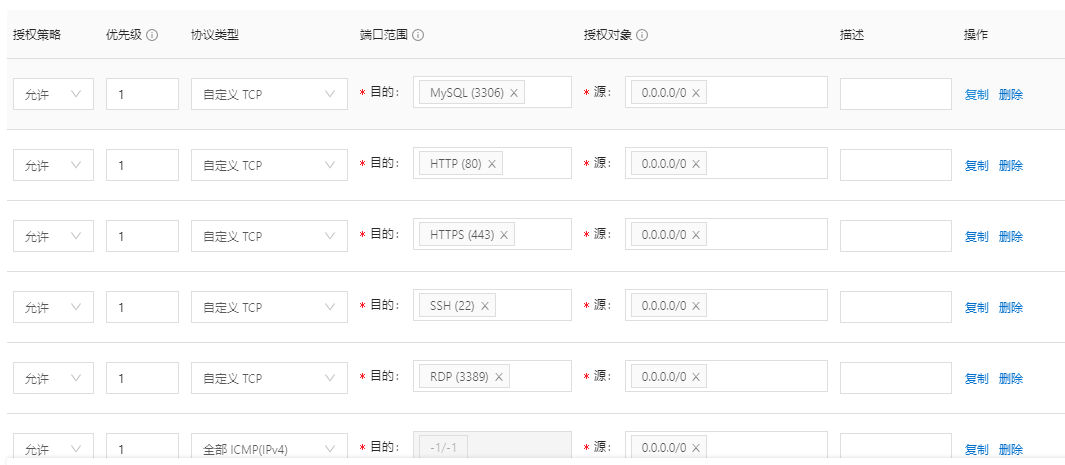Open 自定义 TCP protocol dropdown in RDP row

270,377
